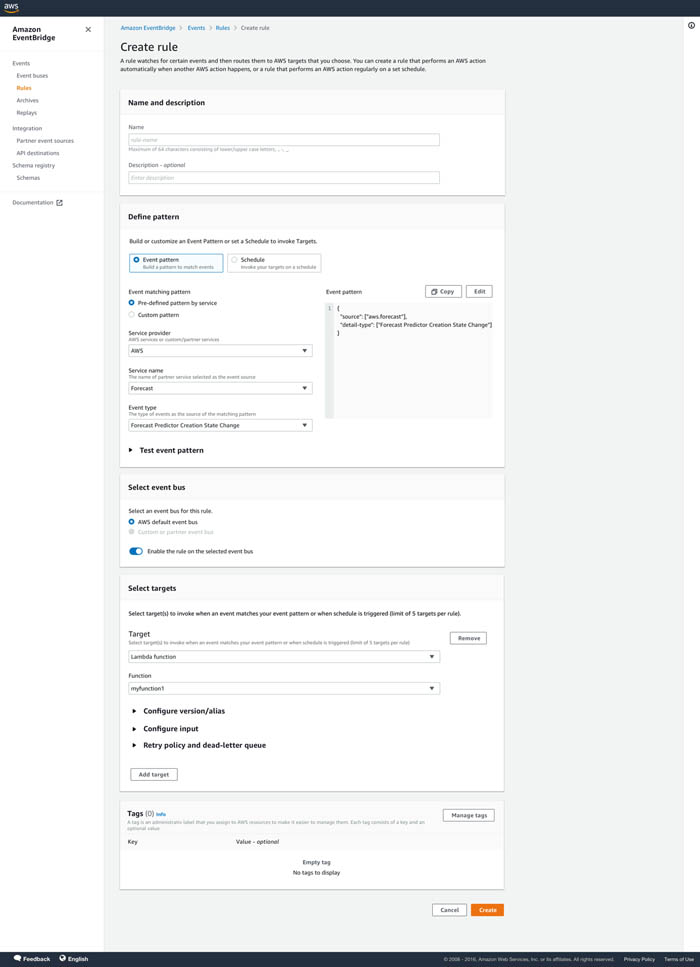Select the Event pattern option
This screenshot has height=967, width=700.
pos(176,263)
